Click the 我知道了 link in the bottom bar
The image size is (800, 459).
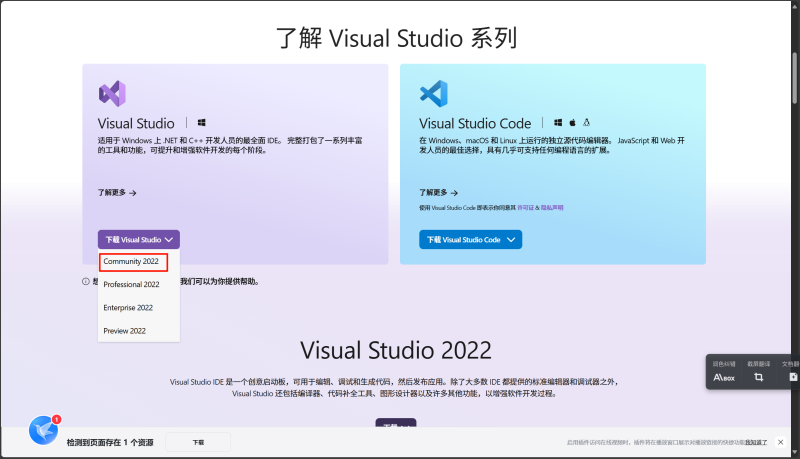tap(756, 442)
